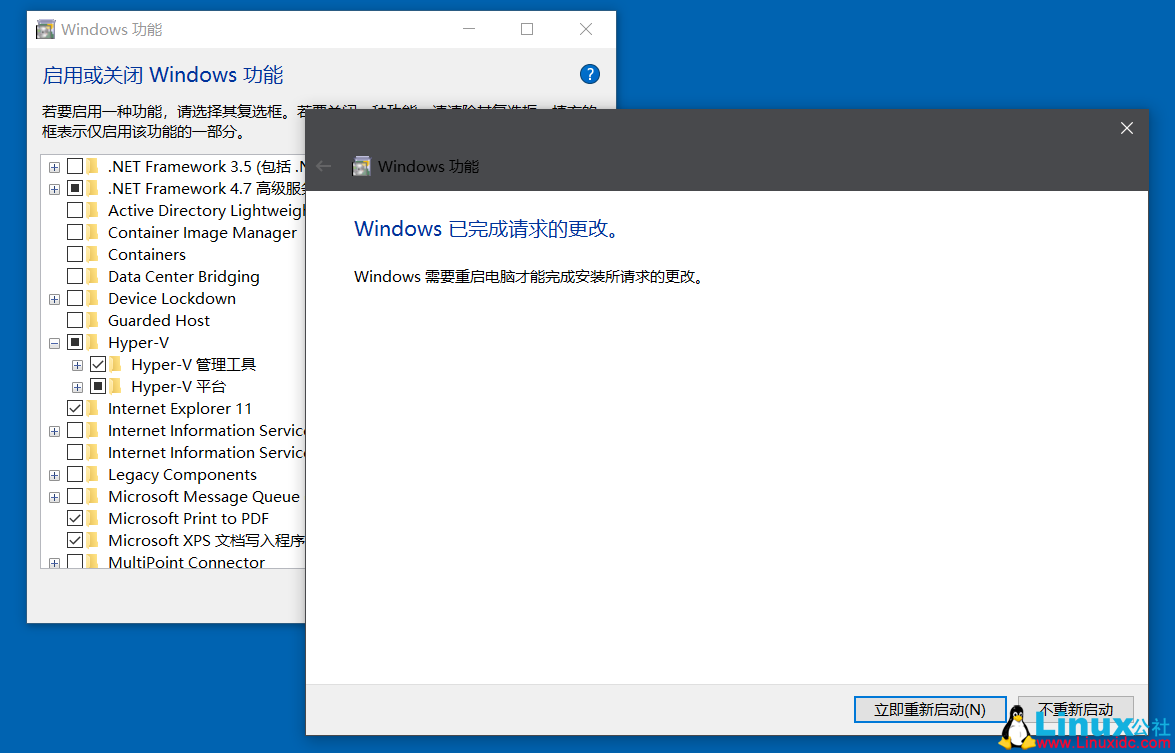Toggle the .NET Framework 4.7 checkbox
This screenshot has width=1175, height=753.
tap(75, 189)
